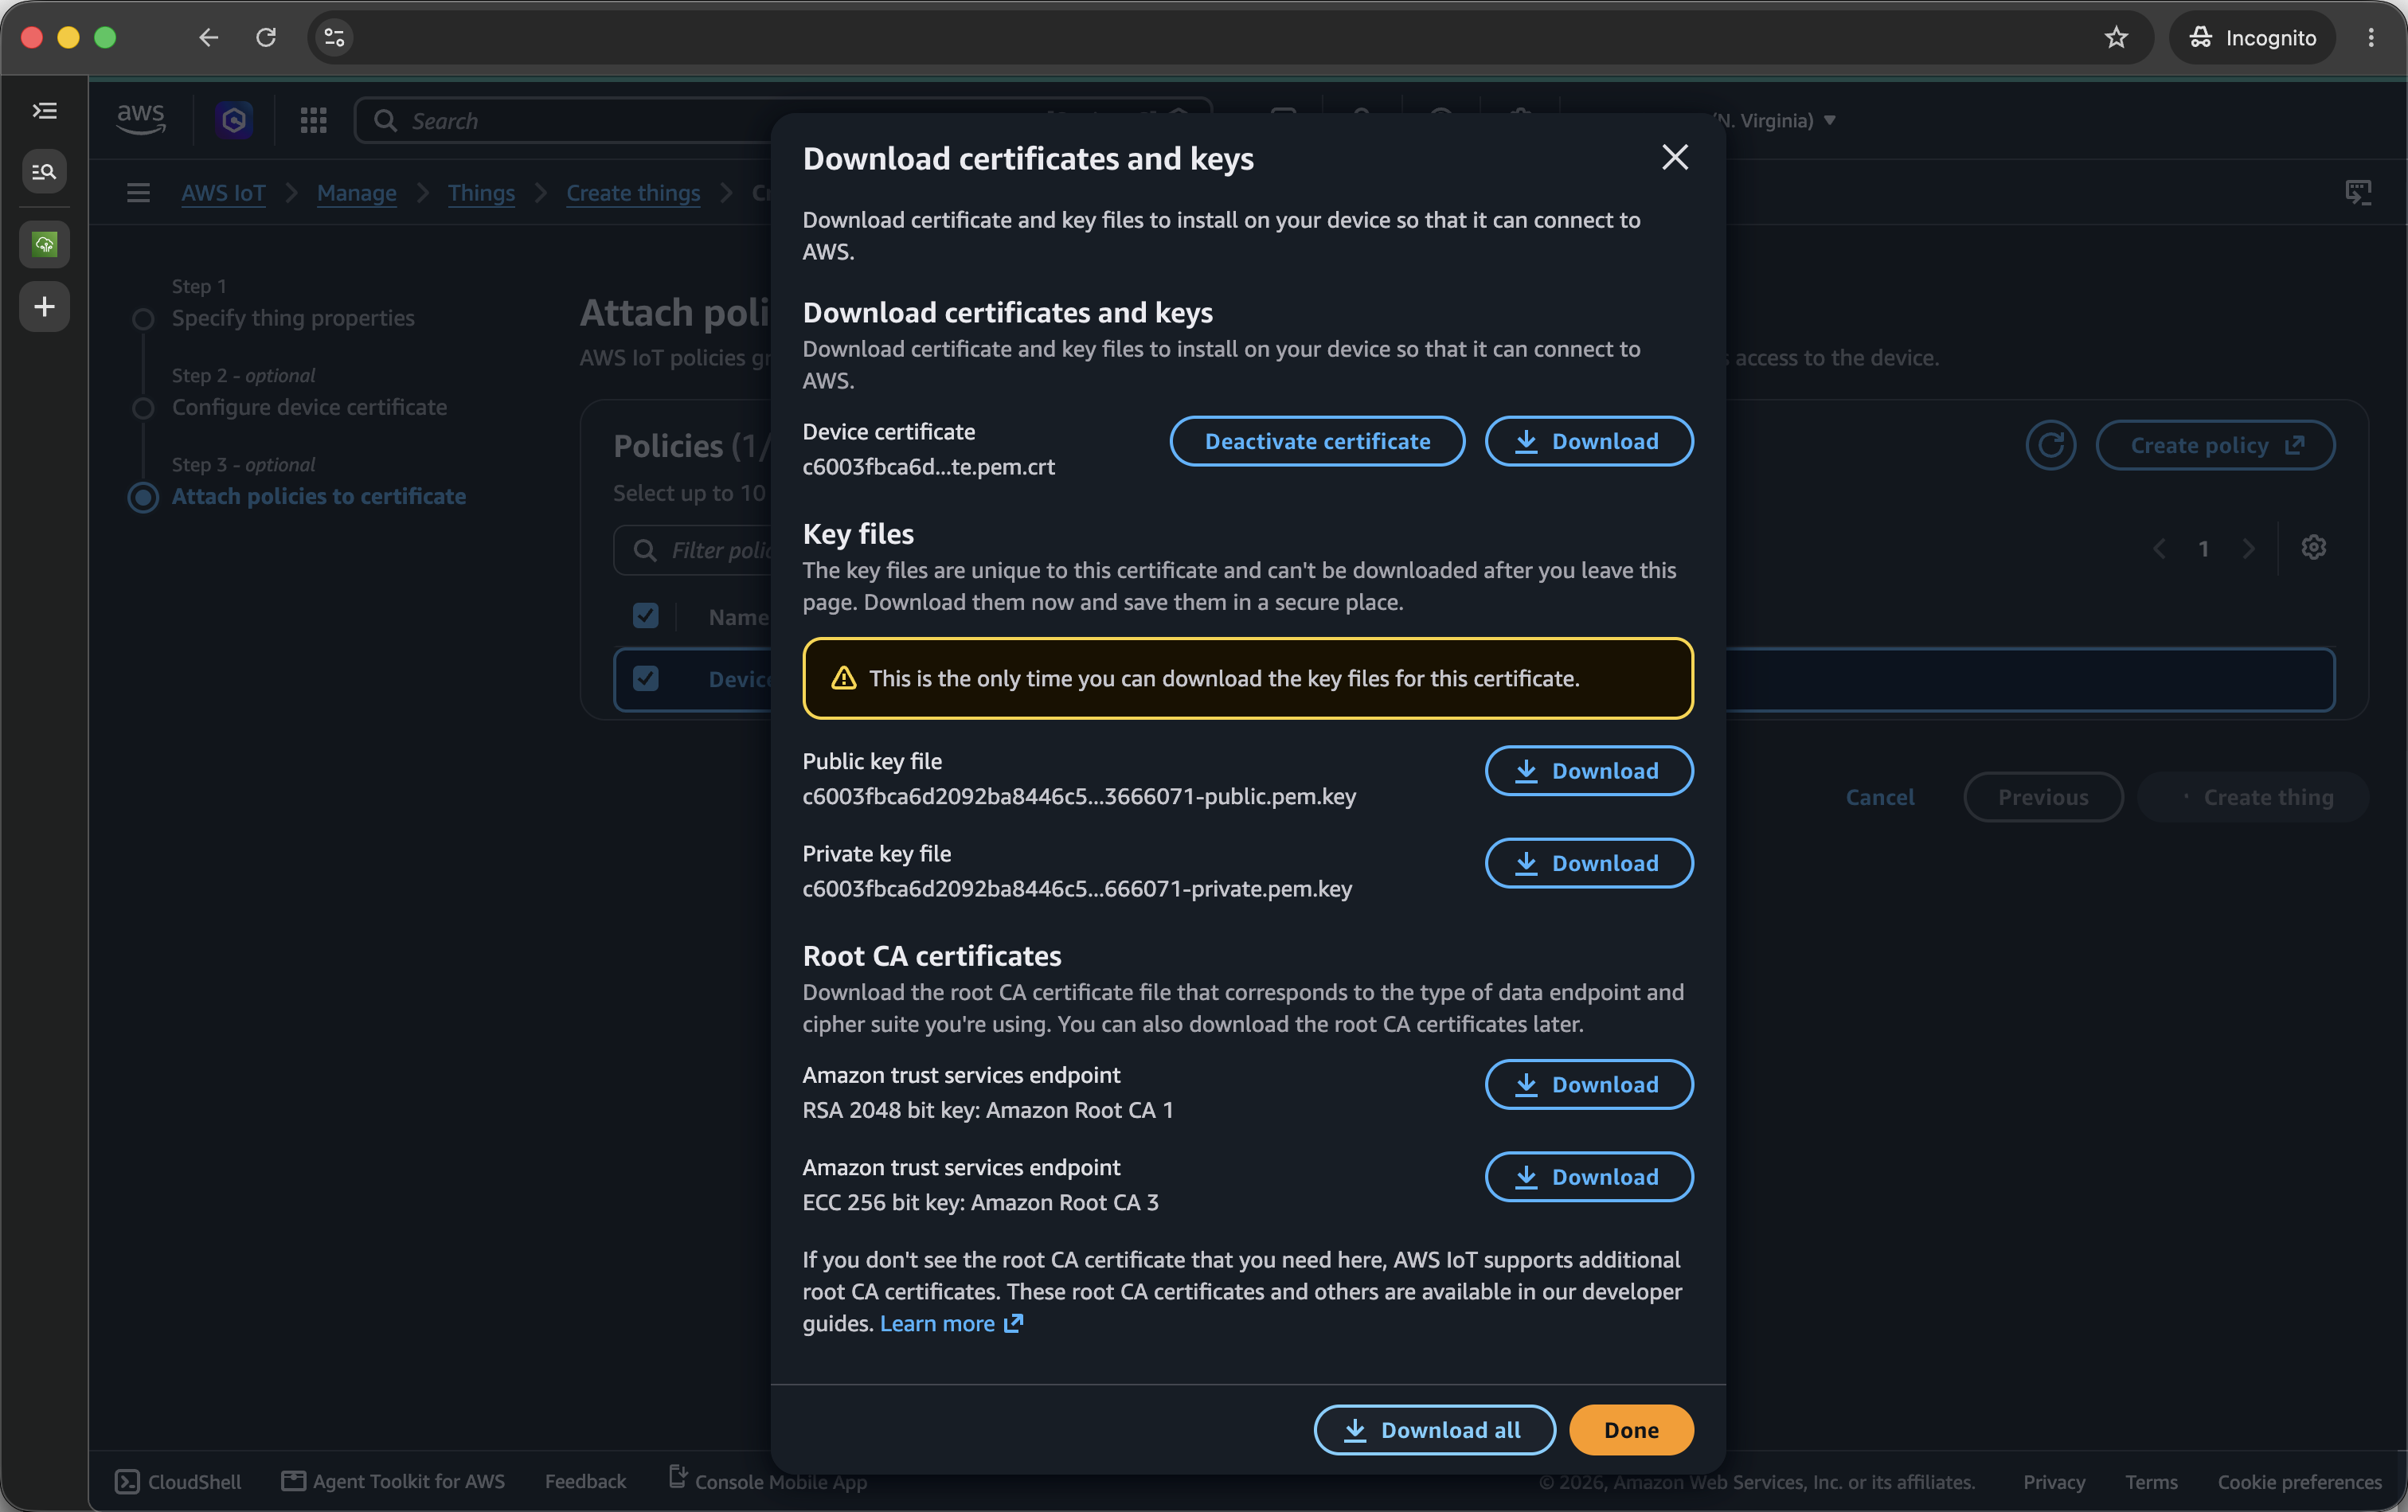The width and height of the screenshot is (2408, 1512).
Task: Click the AWS logo
Action: click(141, 120)
